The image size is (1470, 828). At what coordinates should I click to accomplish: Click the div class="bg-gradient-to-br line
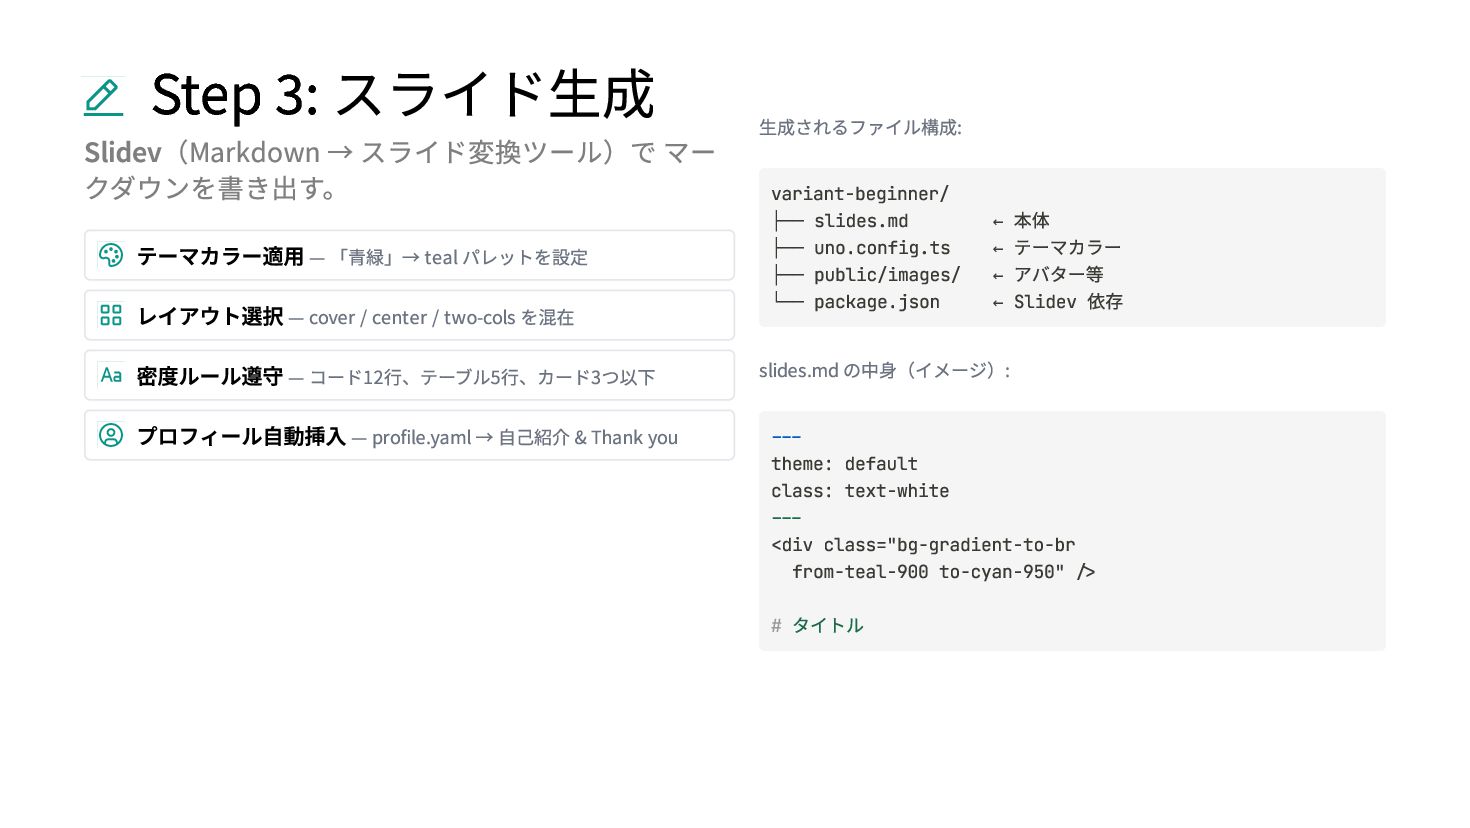click(923, 545)
